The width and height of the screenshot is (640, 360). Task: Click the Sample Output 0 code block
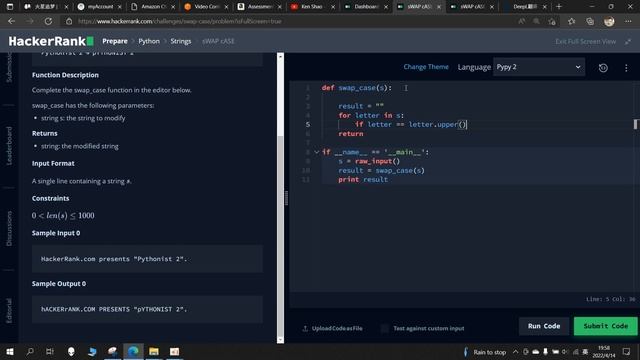pos(147,309)
